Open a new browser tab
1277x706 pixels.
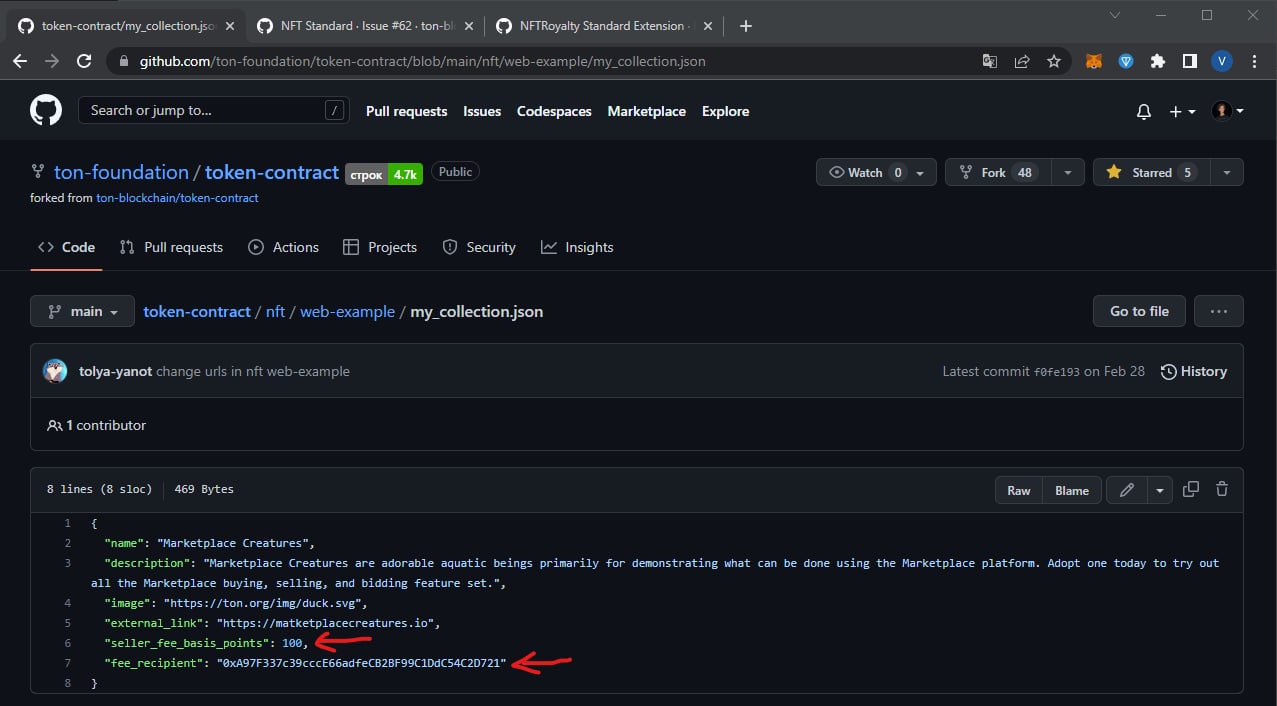745,26
